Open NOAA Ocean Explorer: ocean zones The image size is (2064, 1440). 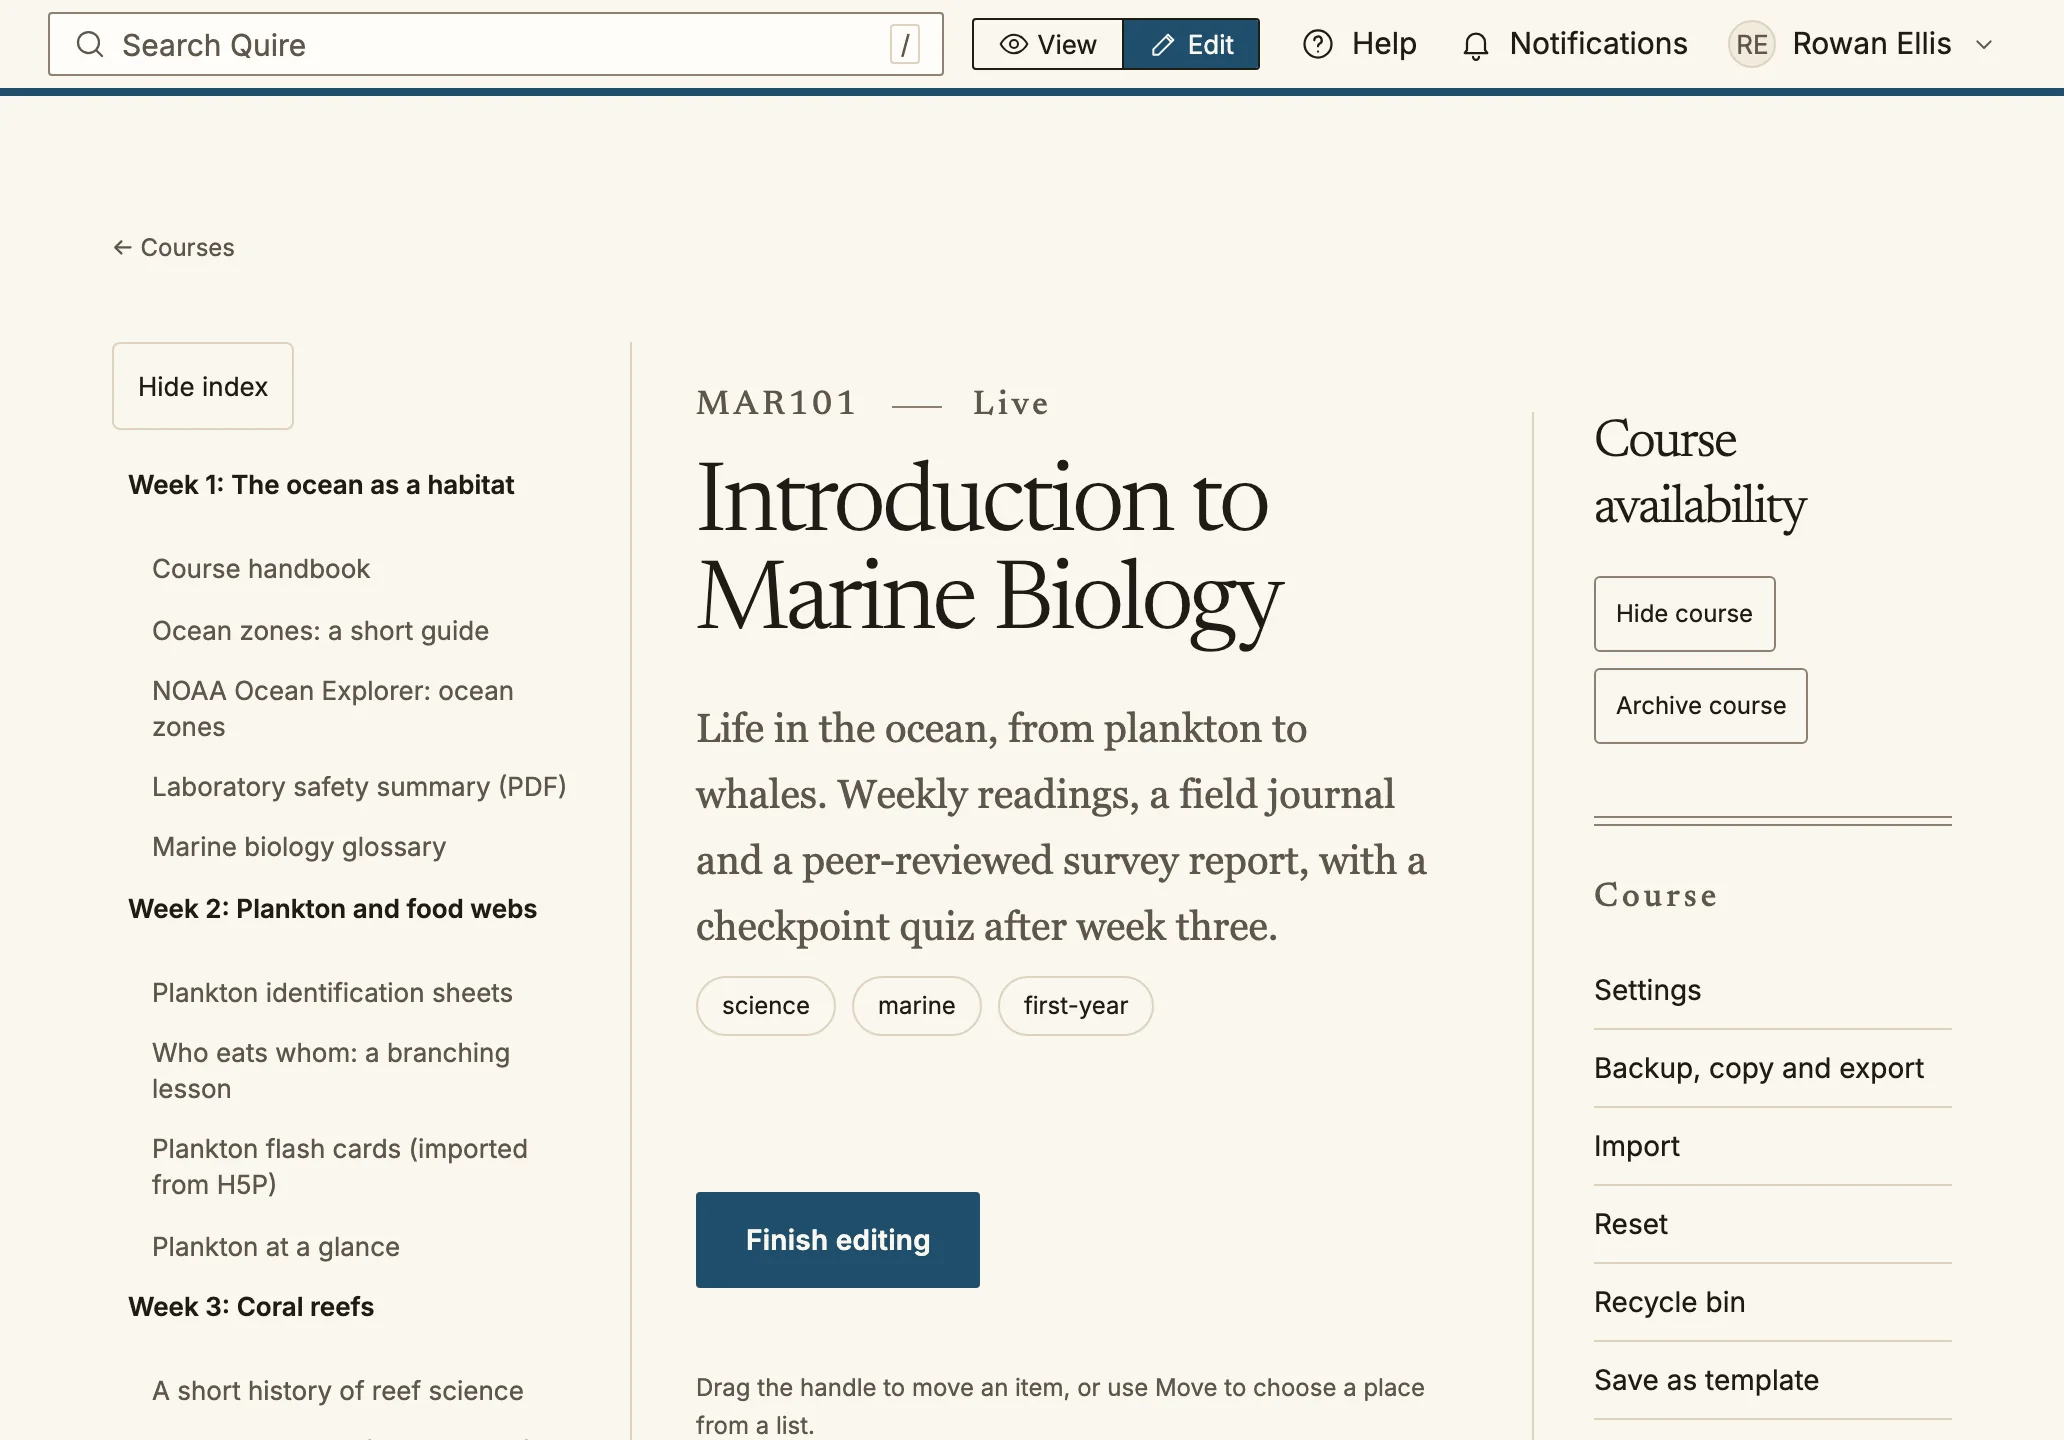pos(333,709)
